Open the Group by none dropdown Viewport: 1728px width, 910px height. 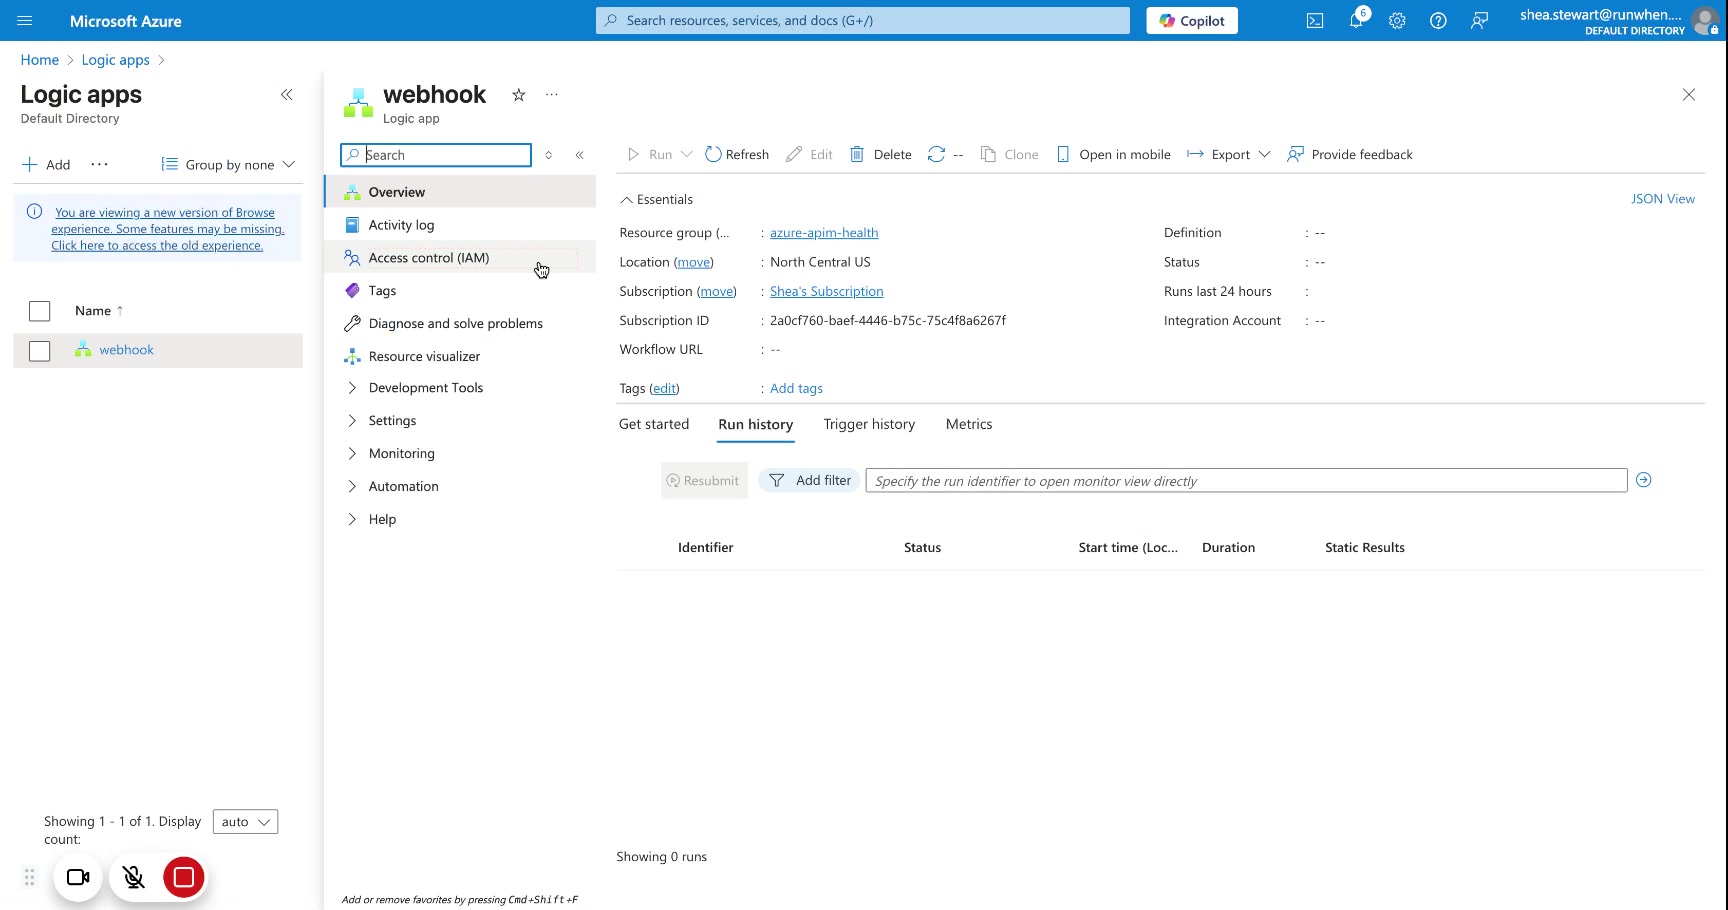(229, 165)
